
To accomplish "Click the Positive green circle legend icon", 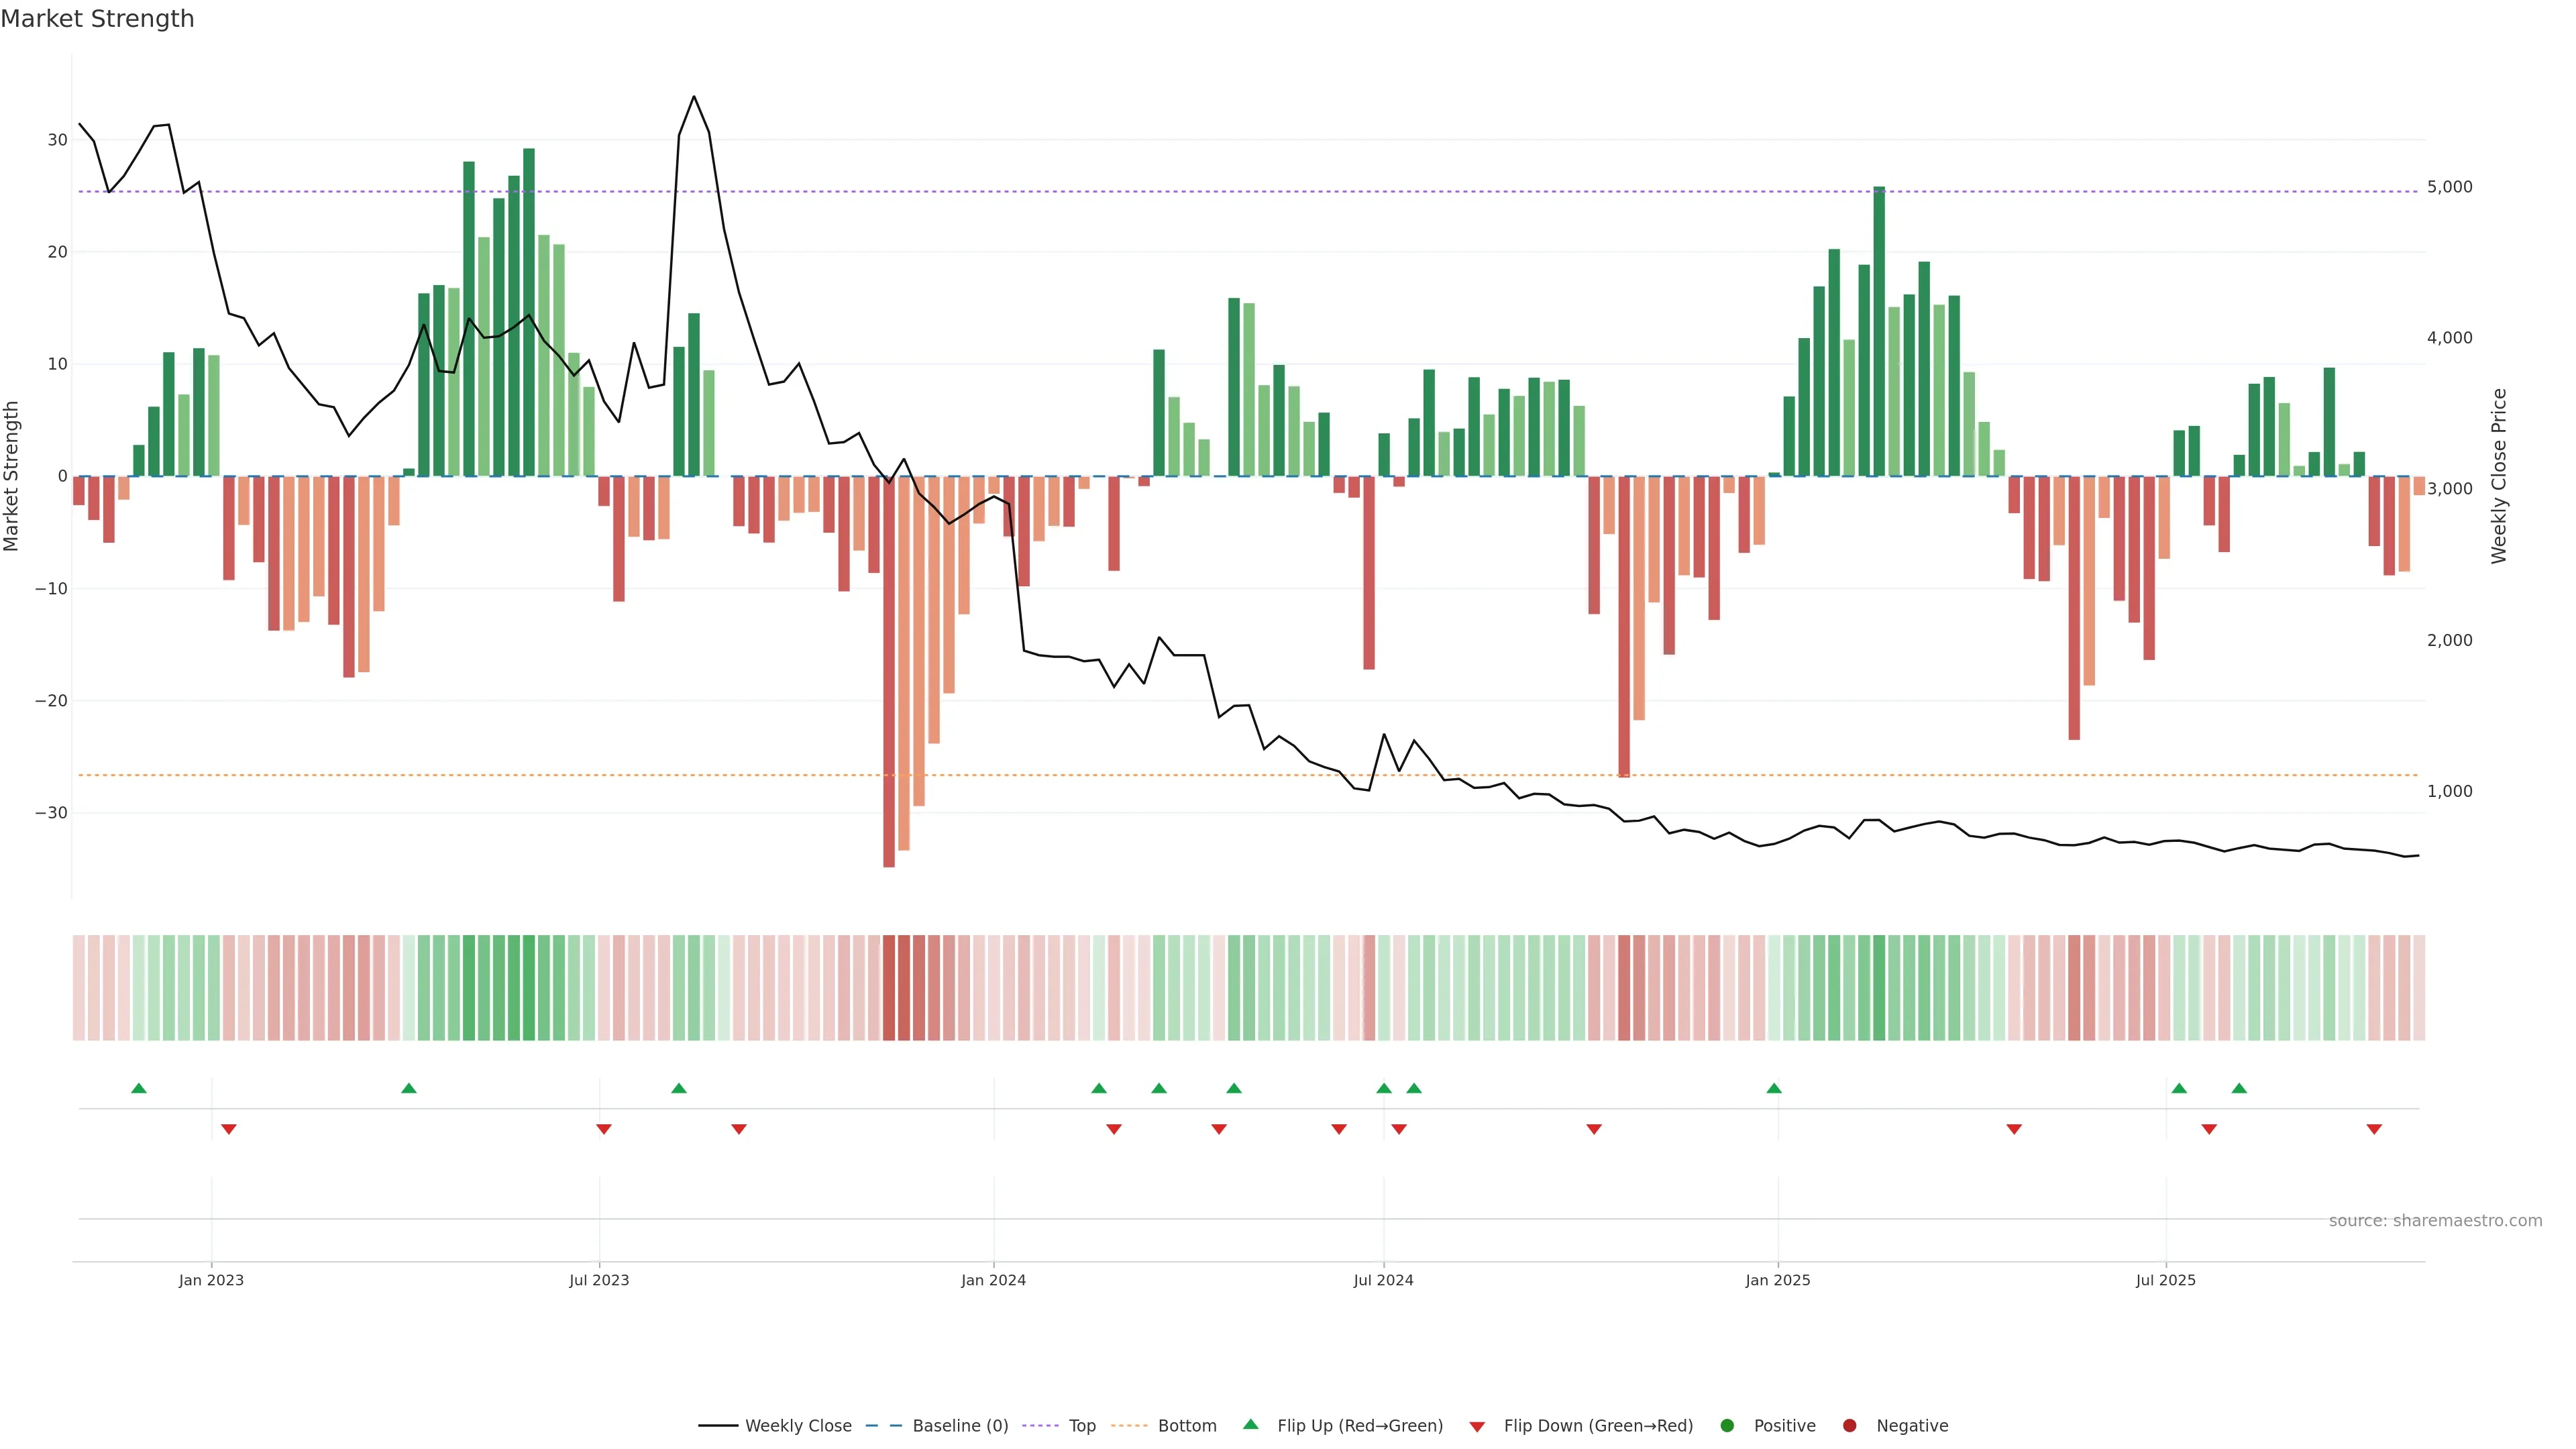I will 1727,1426.
